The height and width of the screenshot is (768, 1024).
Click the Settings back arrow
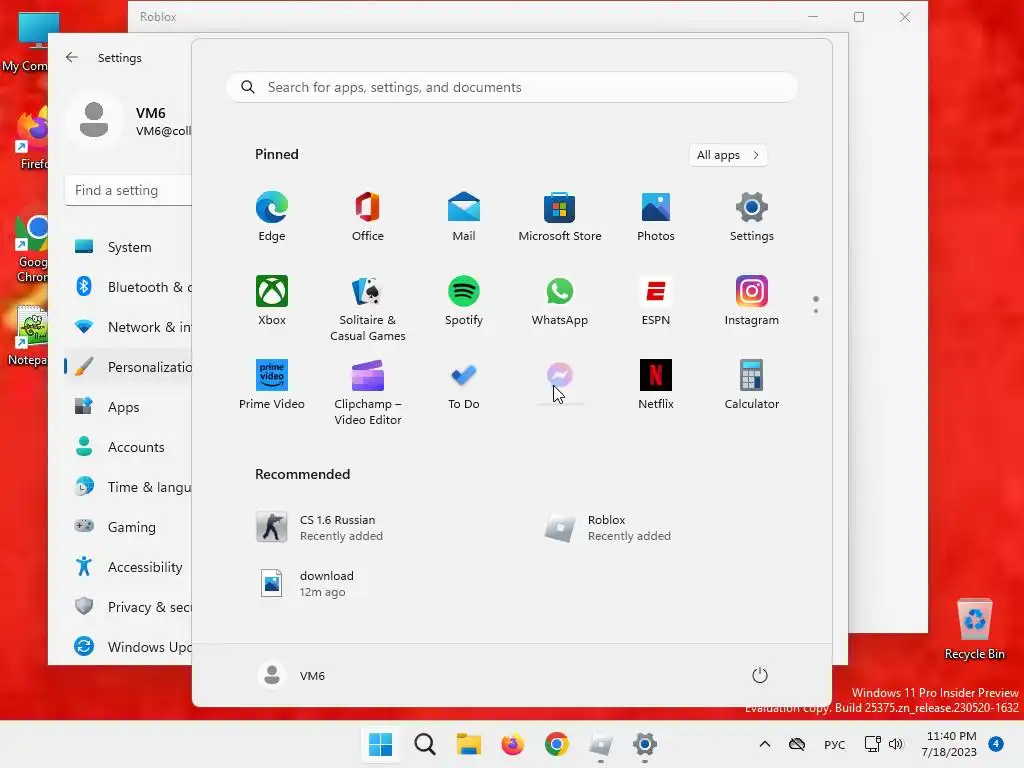coord(72,57)
